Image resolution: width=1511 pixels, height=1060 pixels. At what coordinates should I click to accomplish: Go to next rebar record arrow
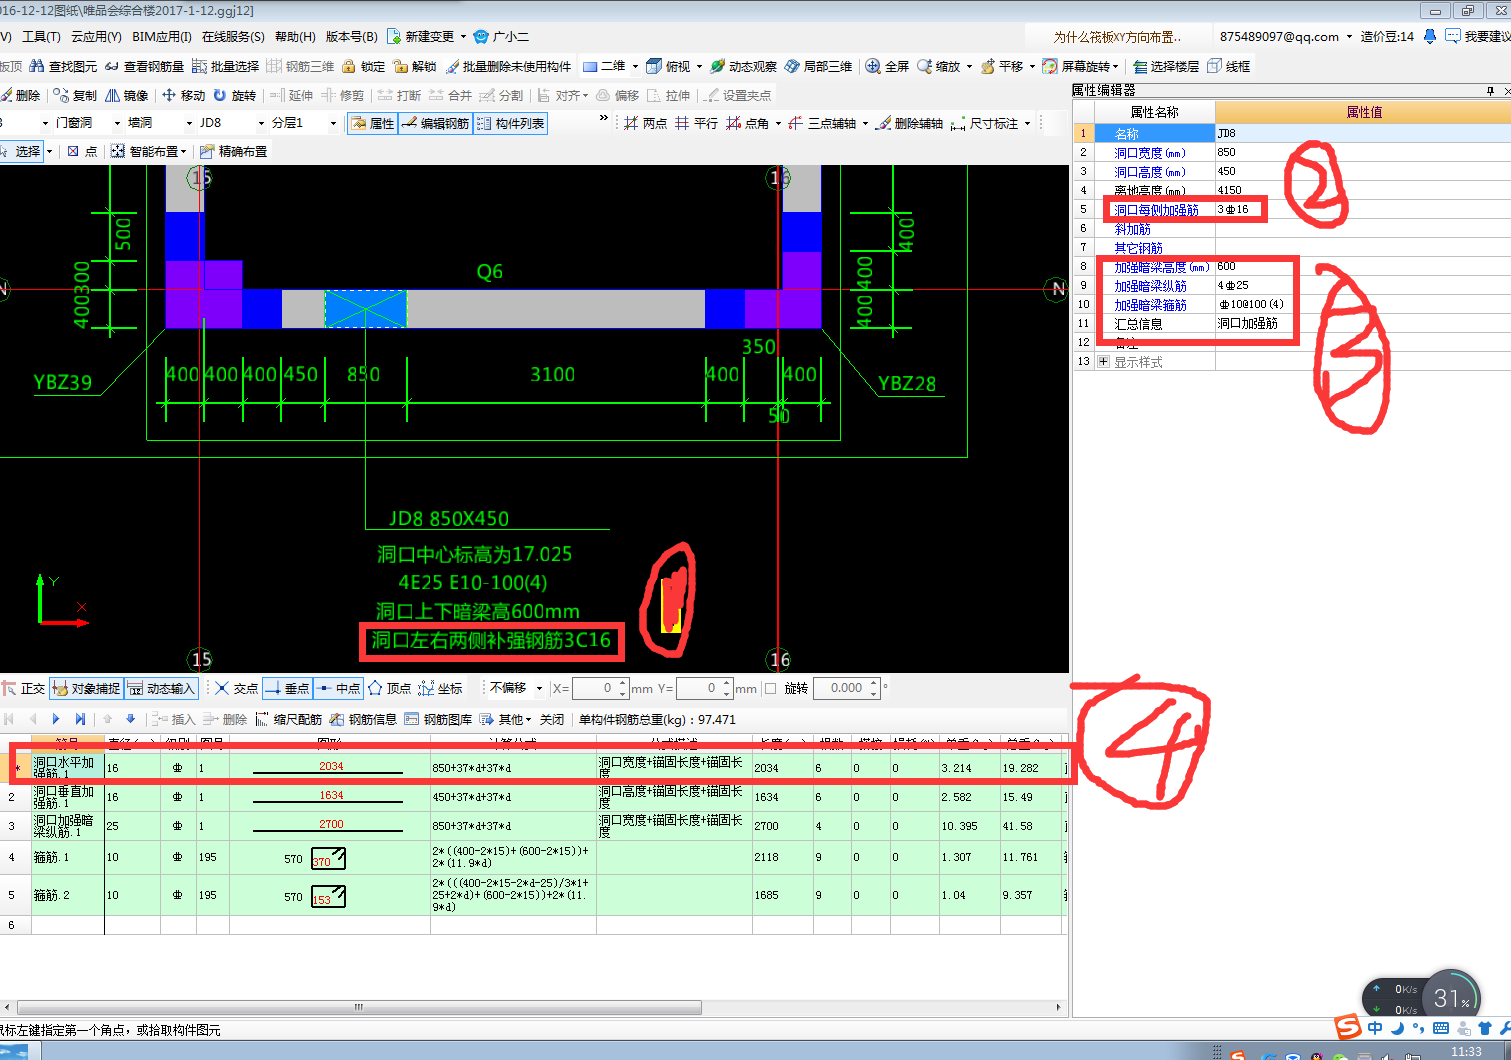[56, 719]
